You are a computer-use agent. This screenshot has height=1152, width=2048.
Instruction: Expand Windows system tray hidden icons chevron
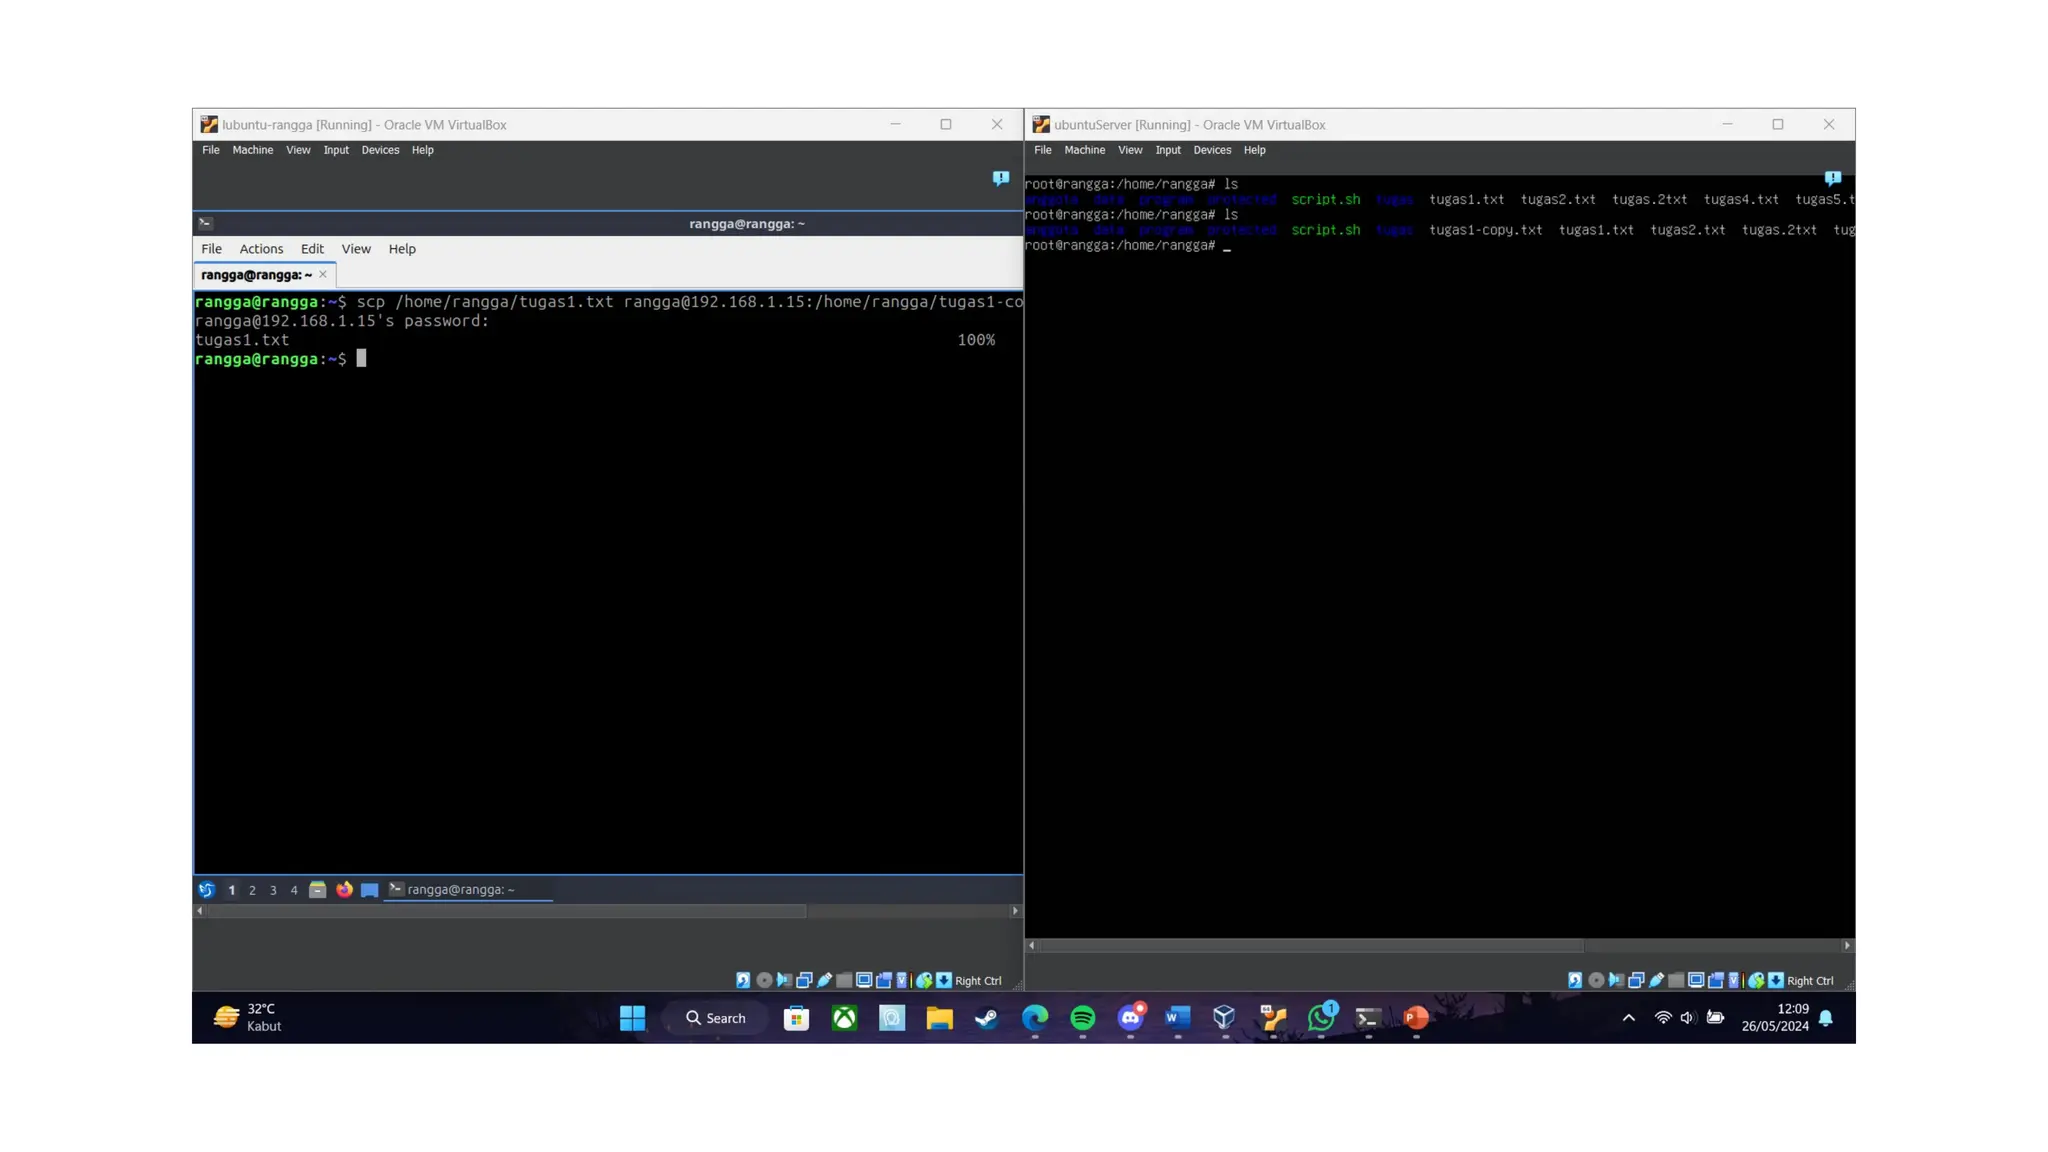coord(1628,1018)
